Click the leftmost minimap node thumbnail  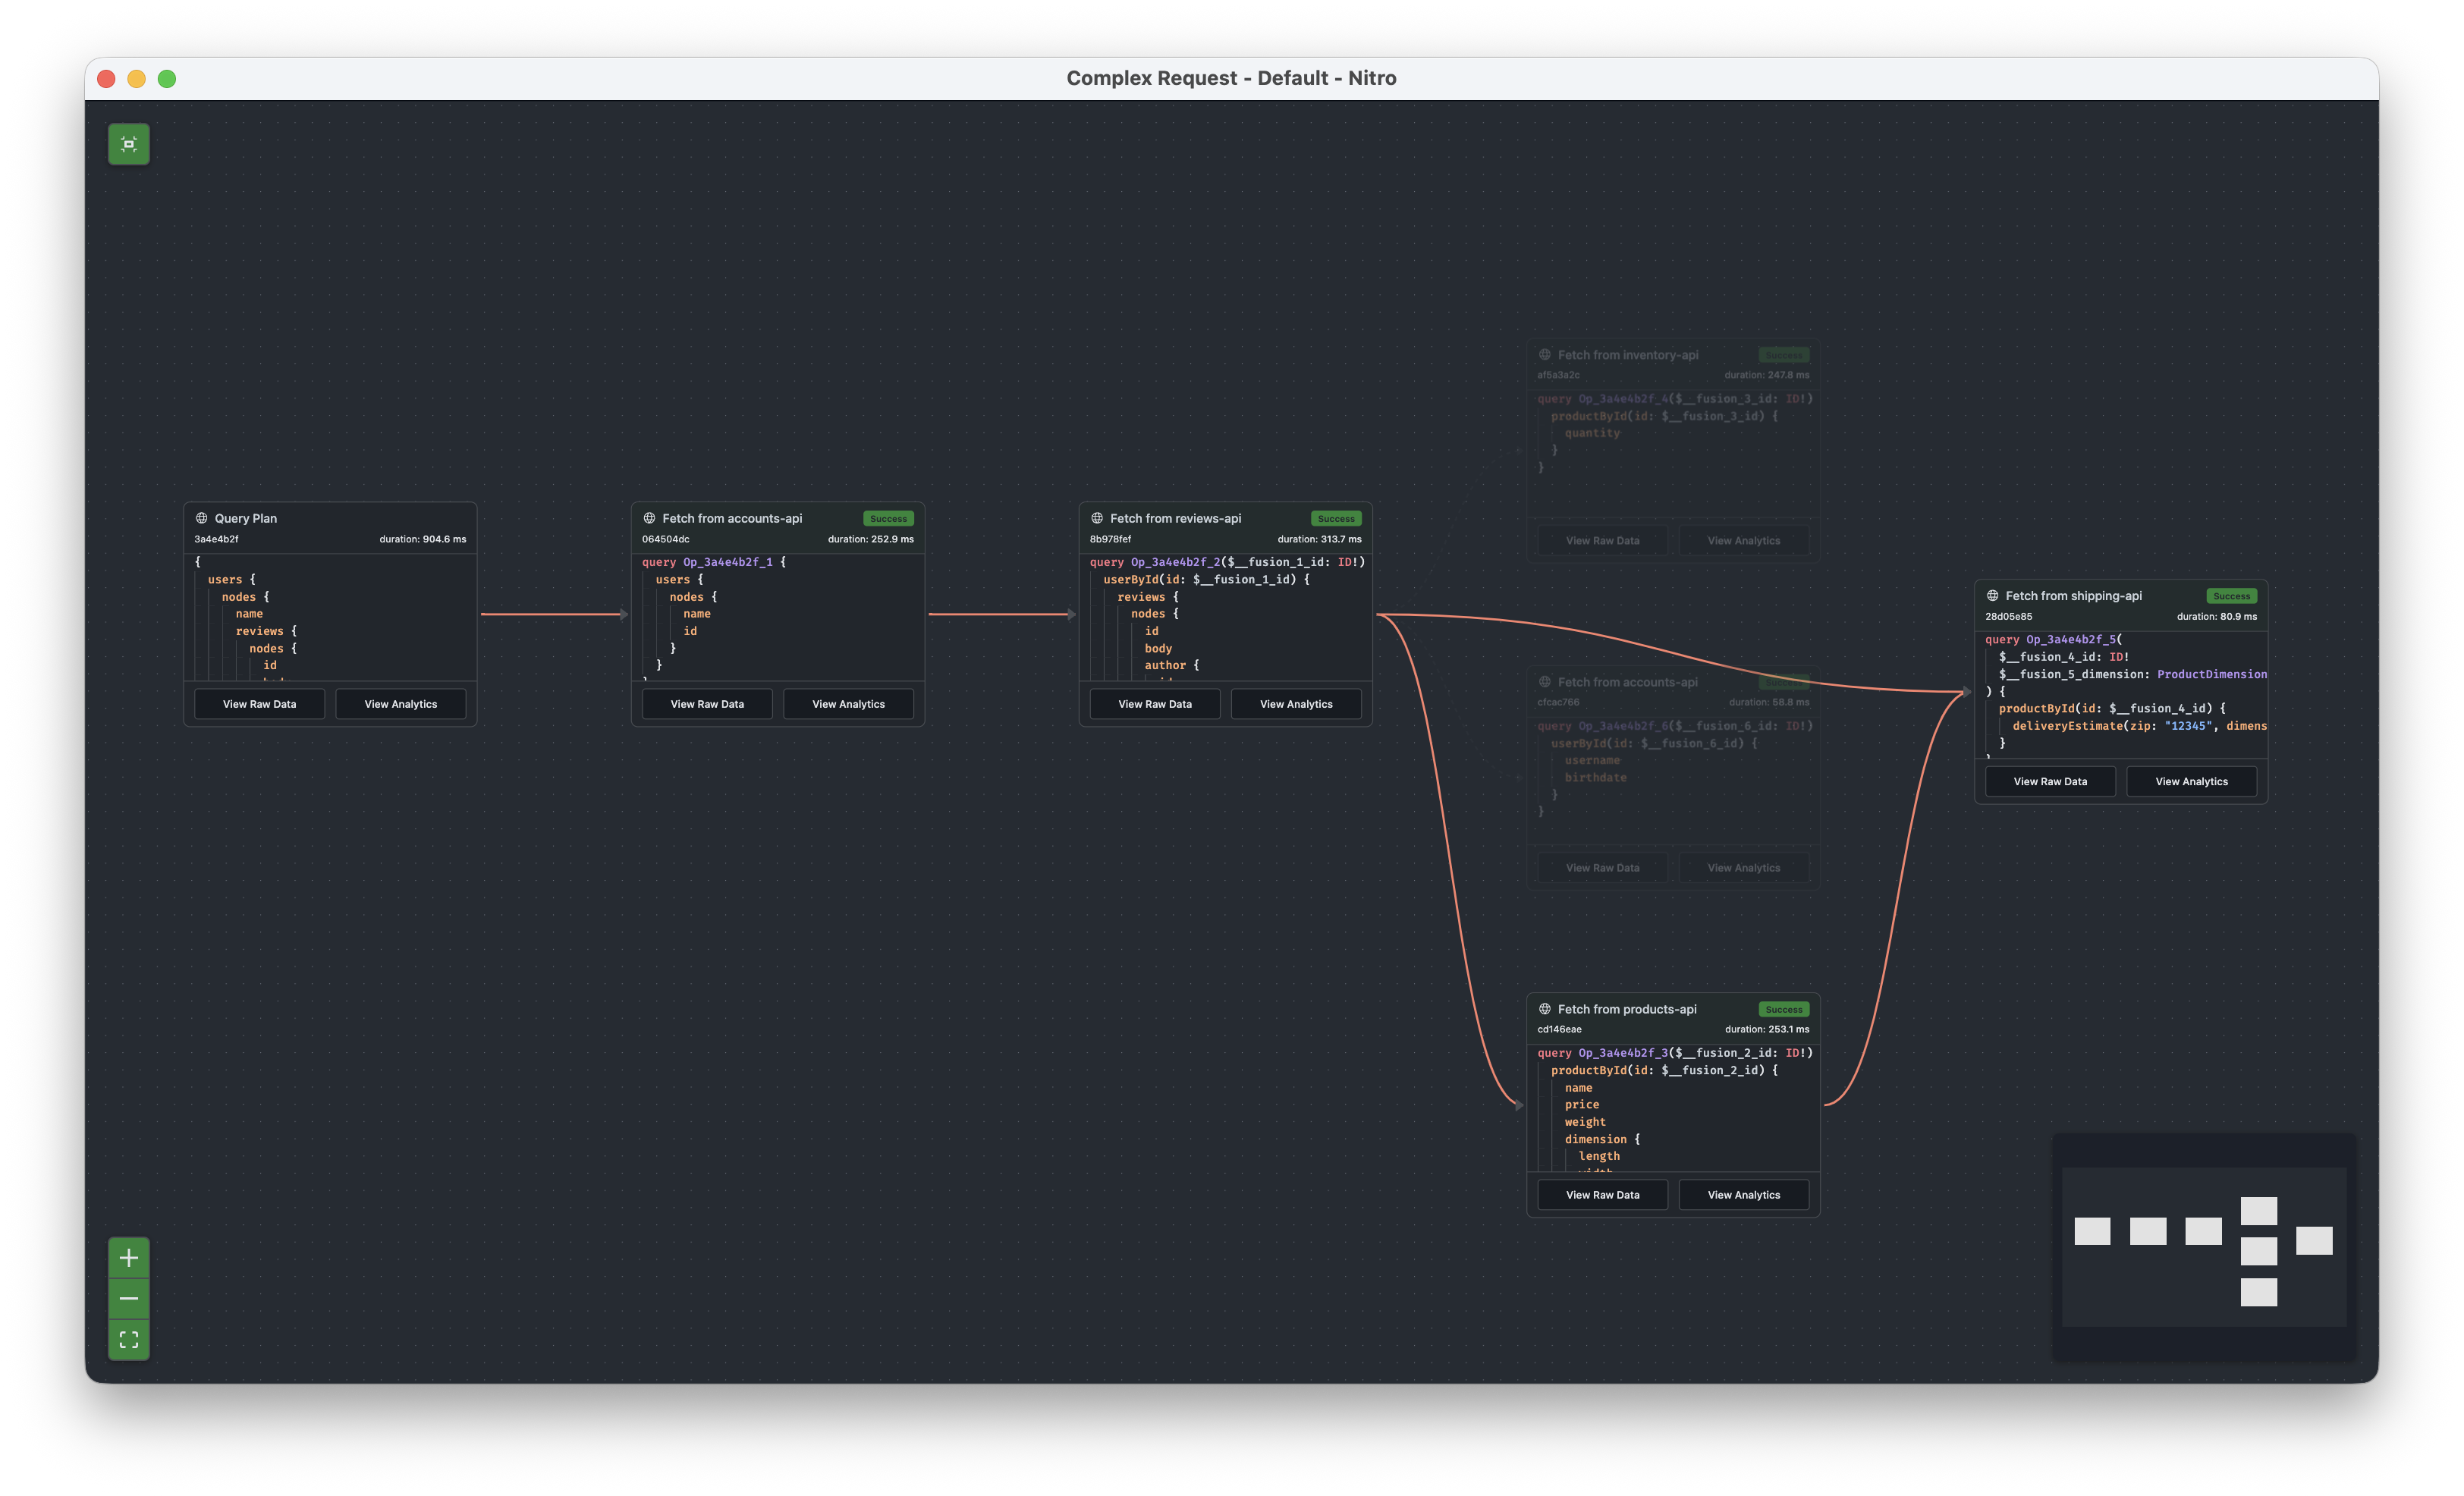[2092, 1231]
